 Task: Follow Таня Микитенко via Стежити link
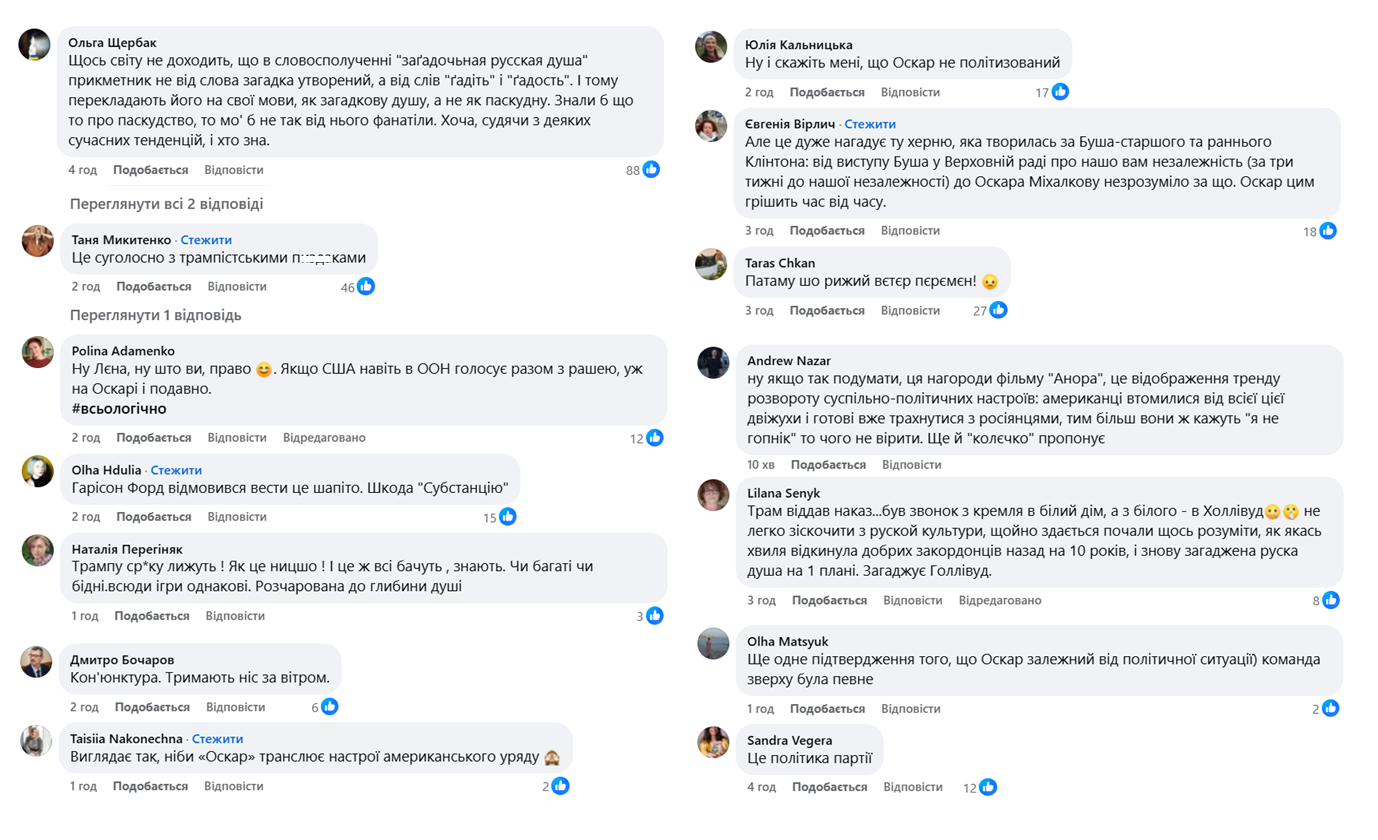click(x=206, y=240)
